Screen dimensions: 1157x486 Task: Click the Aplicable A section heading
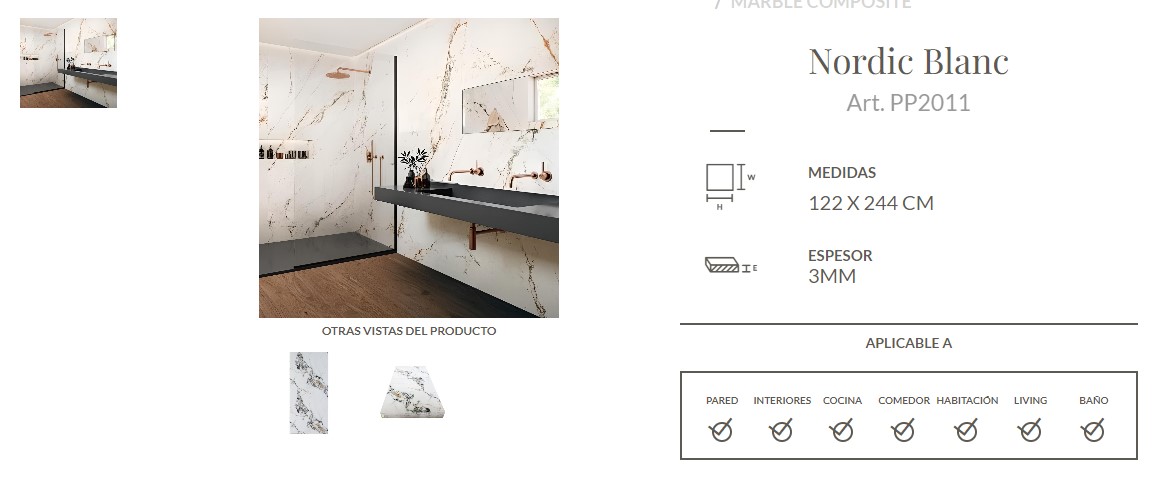(908, 343)
